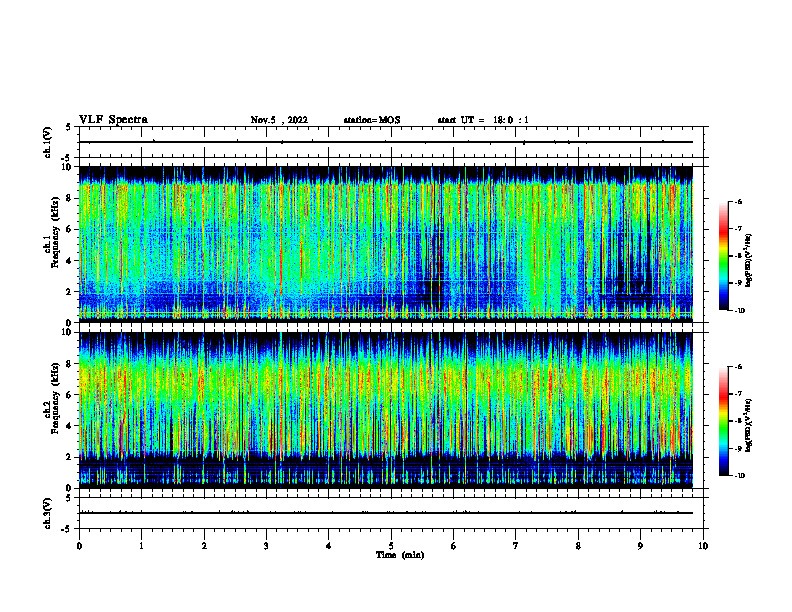Viewport: 792px width, 612px height.
Task: Select the "6" kHz tick on ch.2 frequency axis
Action: [x=70, y=394]
